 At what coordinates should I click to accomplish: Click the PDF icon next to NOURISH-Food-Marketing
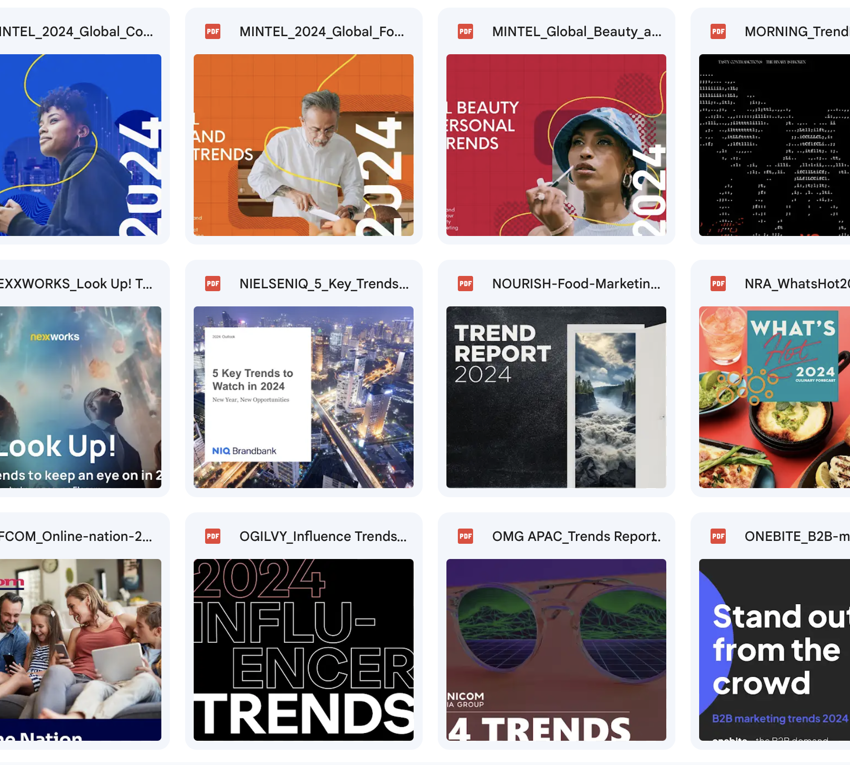(465, 284)
